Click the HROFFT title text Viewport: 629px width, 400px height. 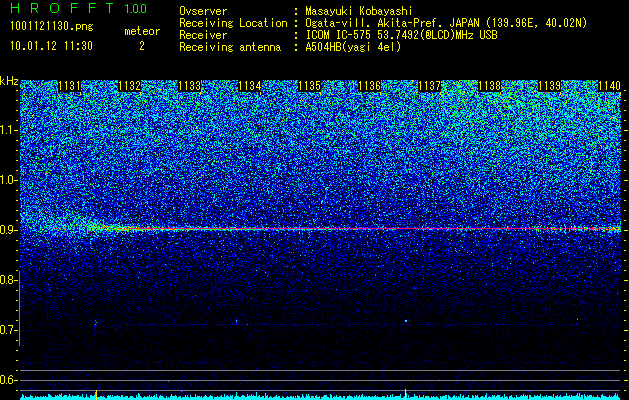tap(62, 8)
